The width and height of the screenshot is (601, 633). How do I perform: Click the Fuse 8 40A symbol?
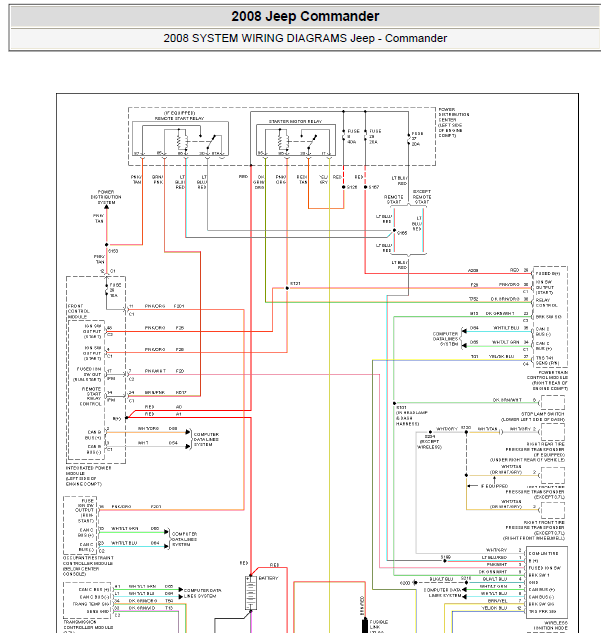(x=344, y=137)
